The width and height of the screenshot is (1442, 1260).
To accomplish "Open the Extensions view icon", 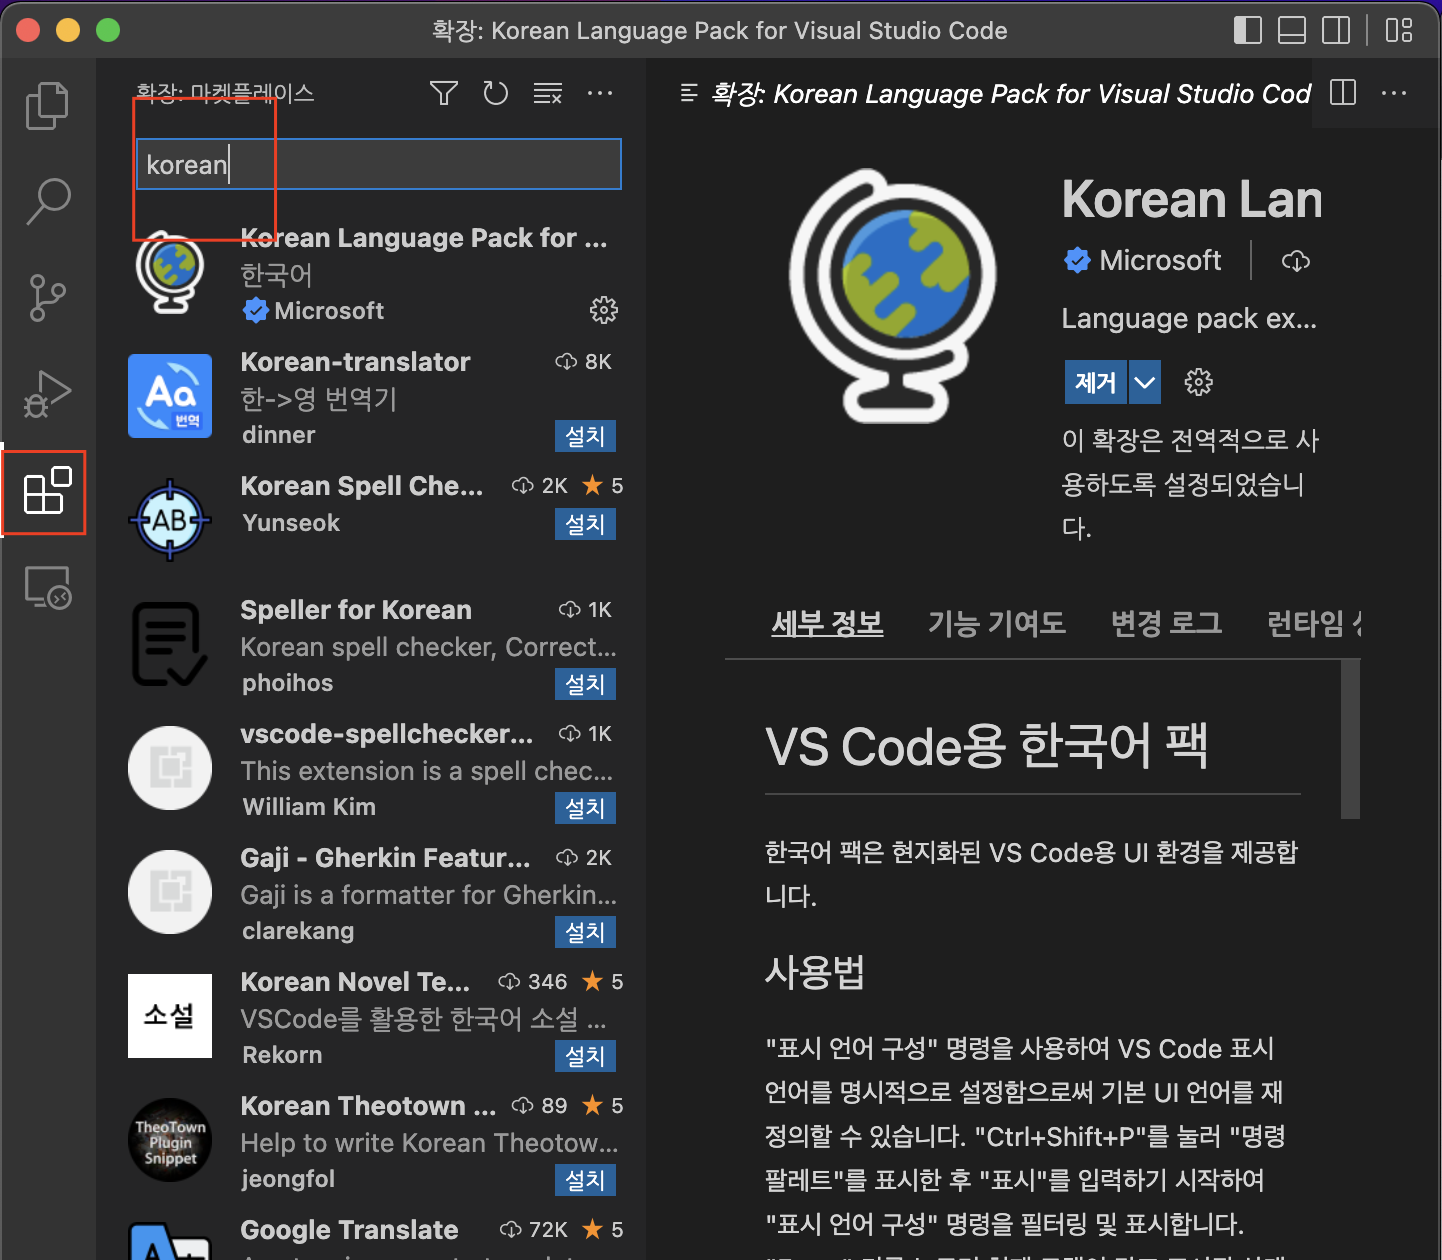I will (47, 491).
